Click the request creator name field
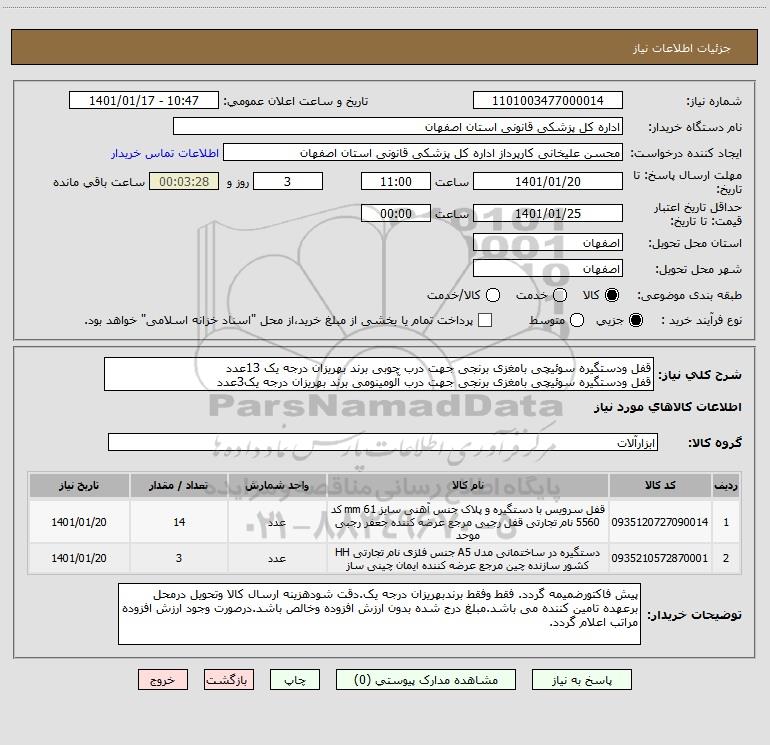The width and height of the screenshot is (770, 745). [x=423, y=152]
